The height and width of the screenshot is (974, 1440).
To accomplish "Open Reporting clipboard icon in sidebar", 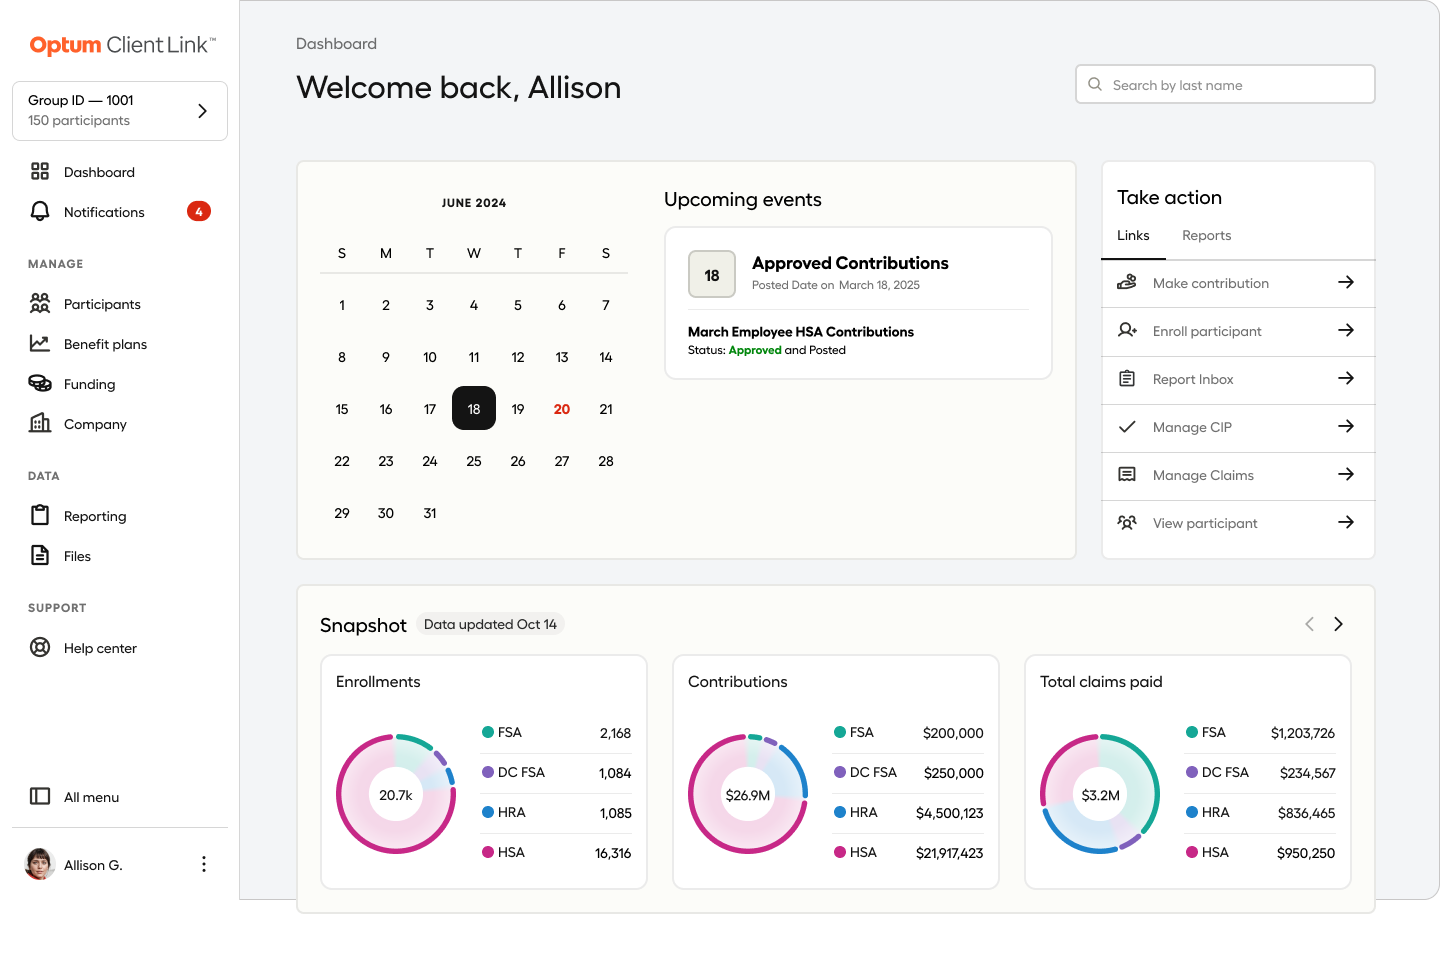I will (40, 515).
